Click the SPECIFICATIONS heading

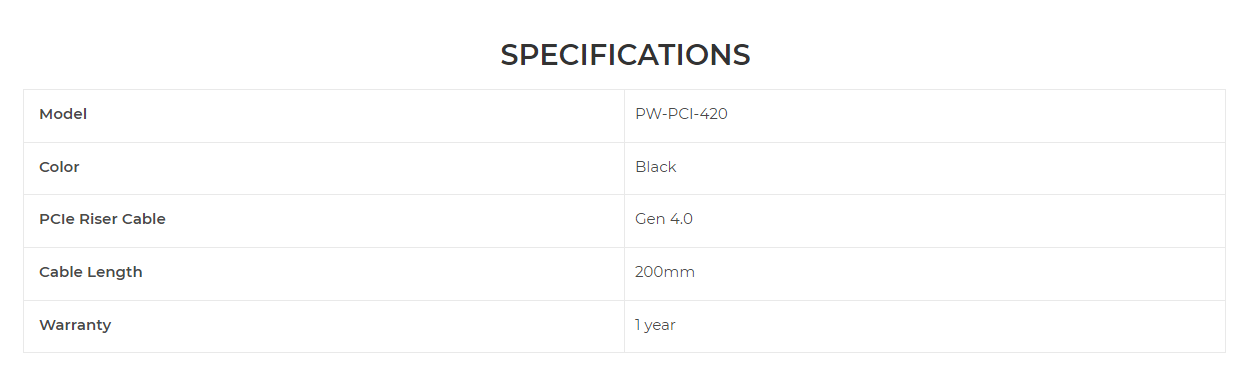coord(625,55)
